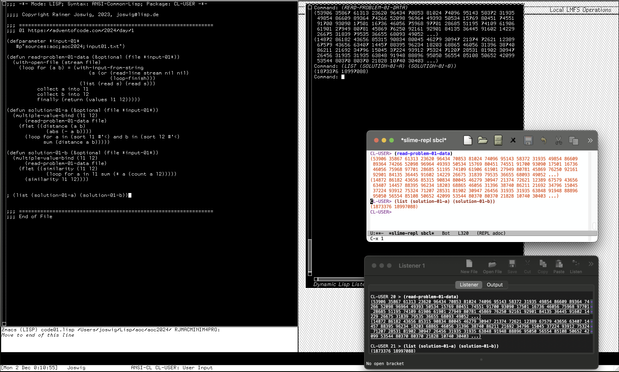The height and width of the screenshot is (372, 619).
Task: Open a file via slime-repl folder icon
Action: point(482,140)
